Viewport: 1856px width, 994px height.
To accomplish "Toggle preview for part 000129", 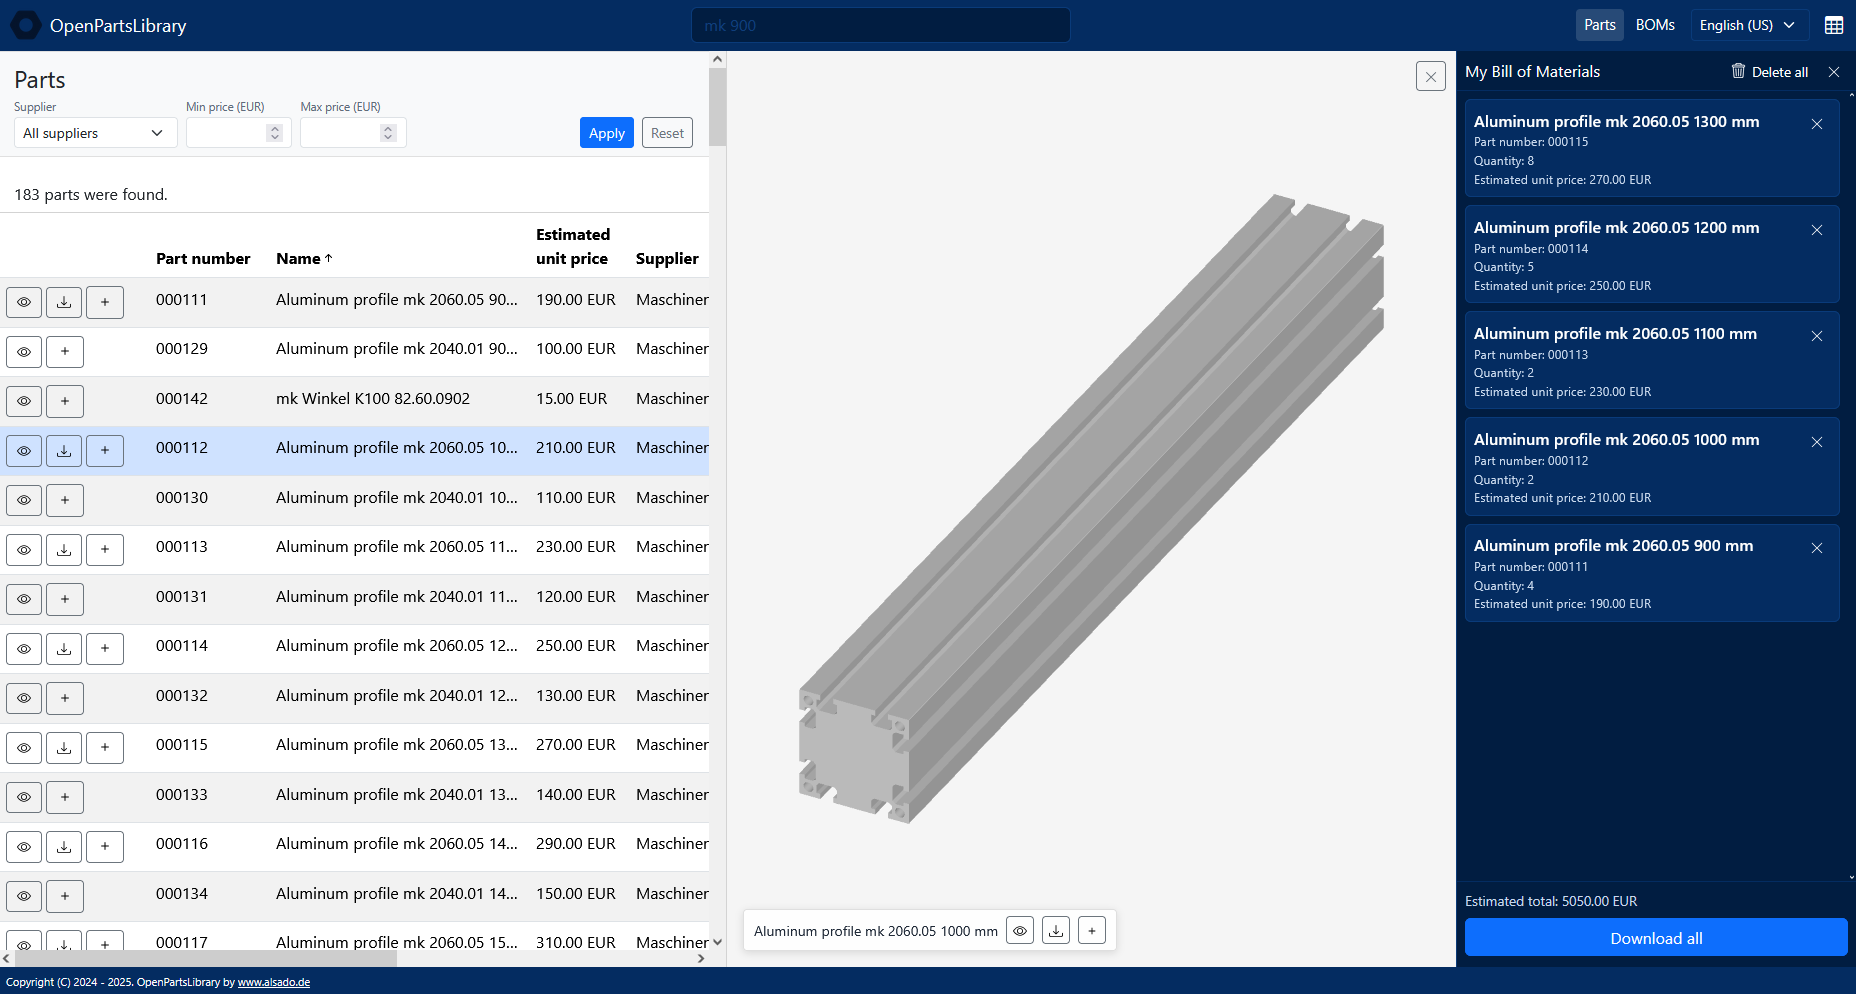I will pyautogui.click(x=24, y=352).
